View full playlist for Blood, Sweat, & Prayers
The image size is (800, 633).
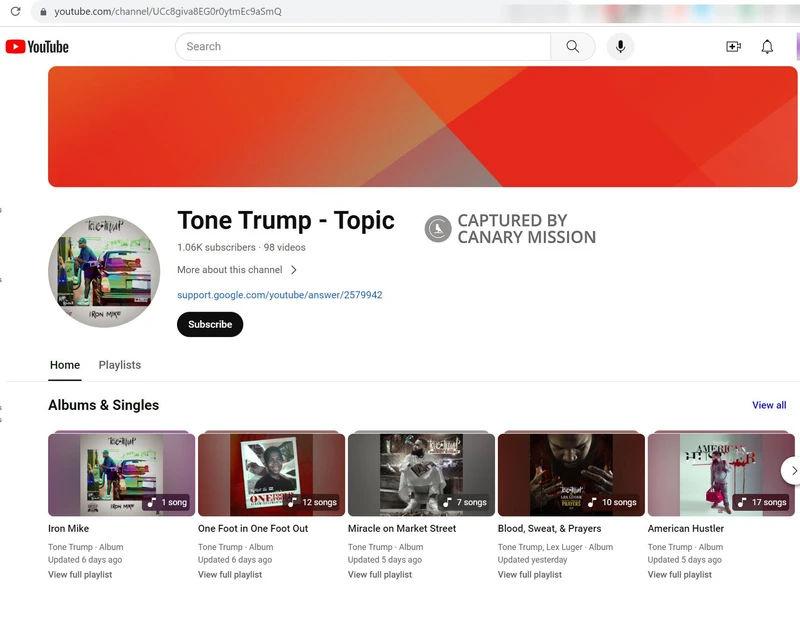pyautogui.click(x=530, y=574)
